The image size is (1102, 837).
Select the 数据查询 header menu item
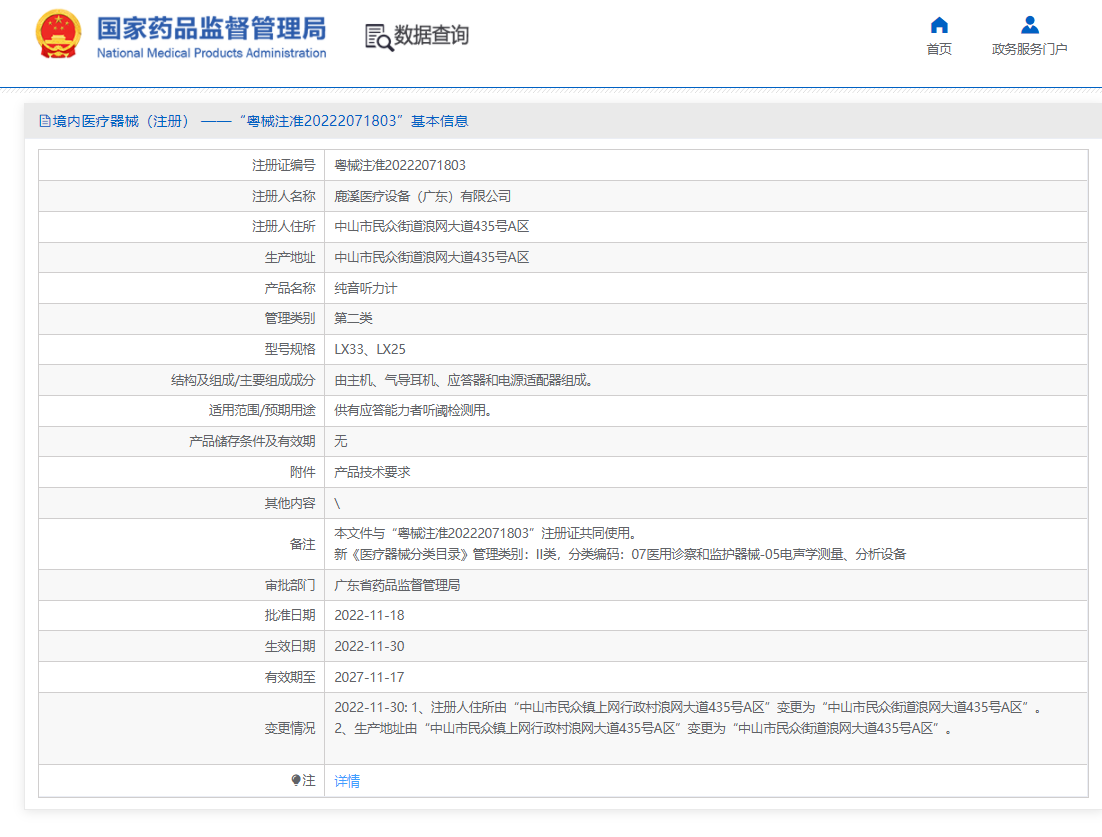click(x=433, y=35)
